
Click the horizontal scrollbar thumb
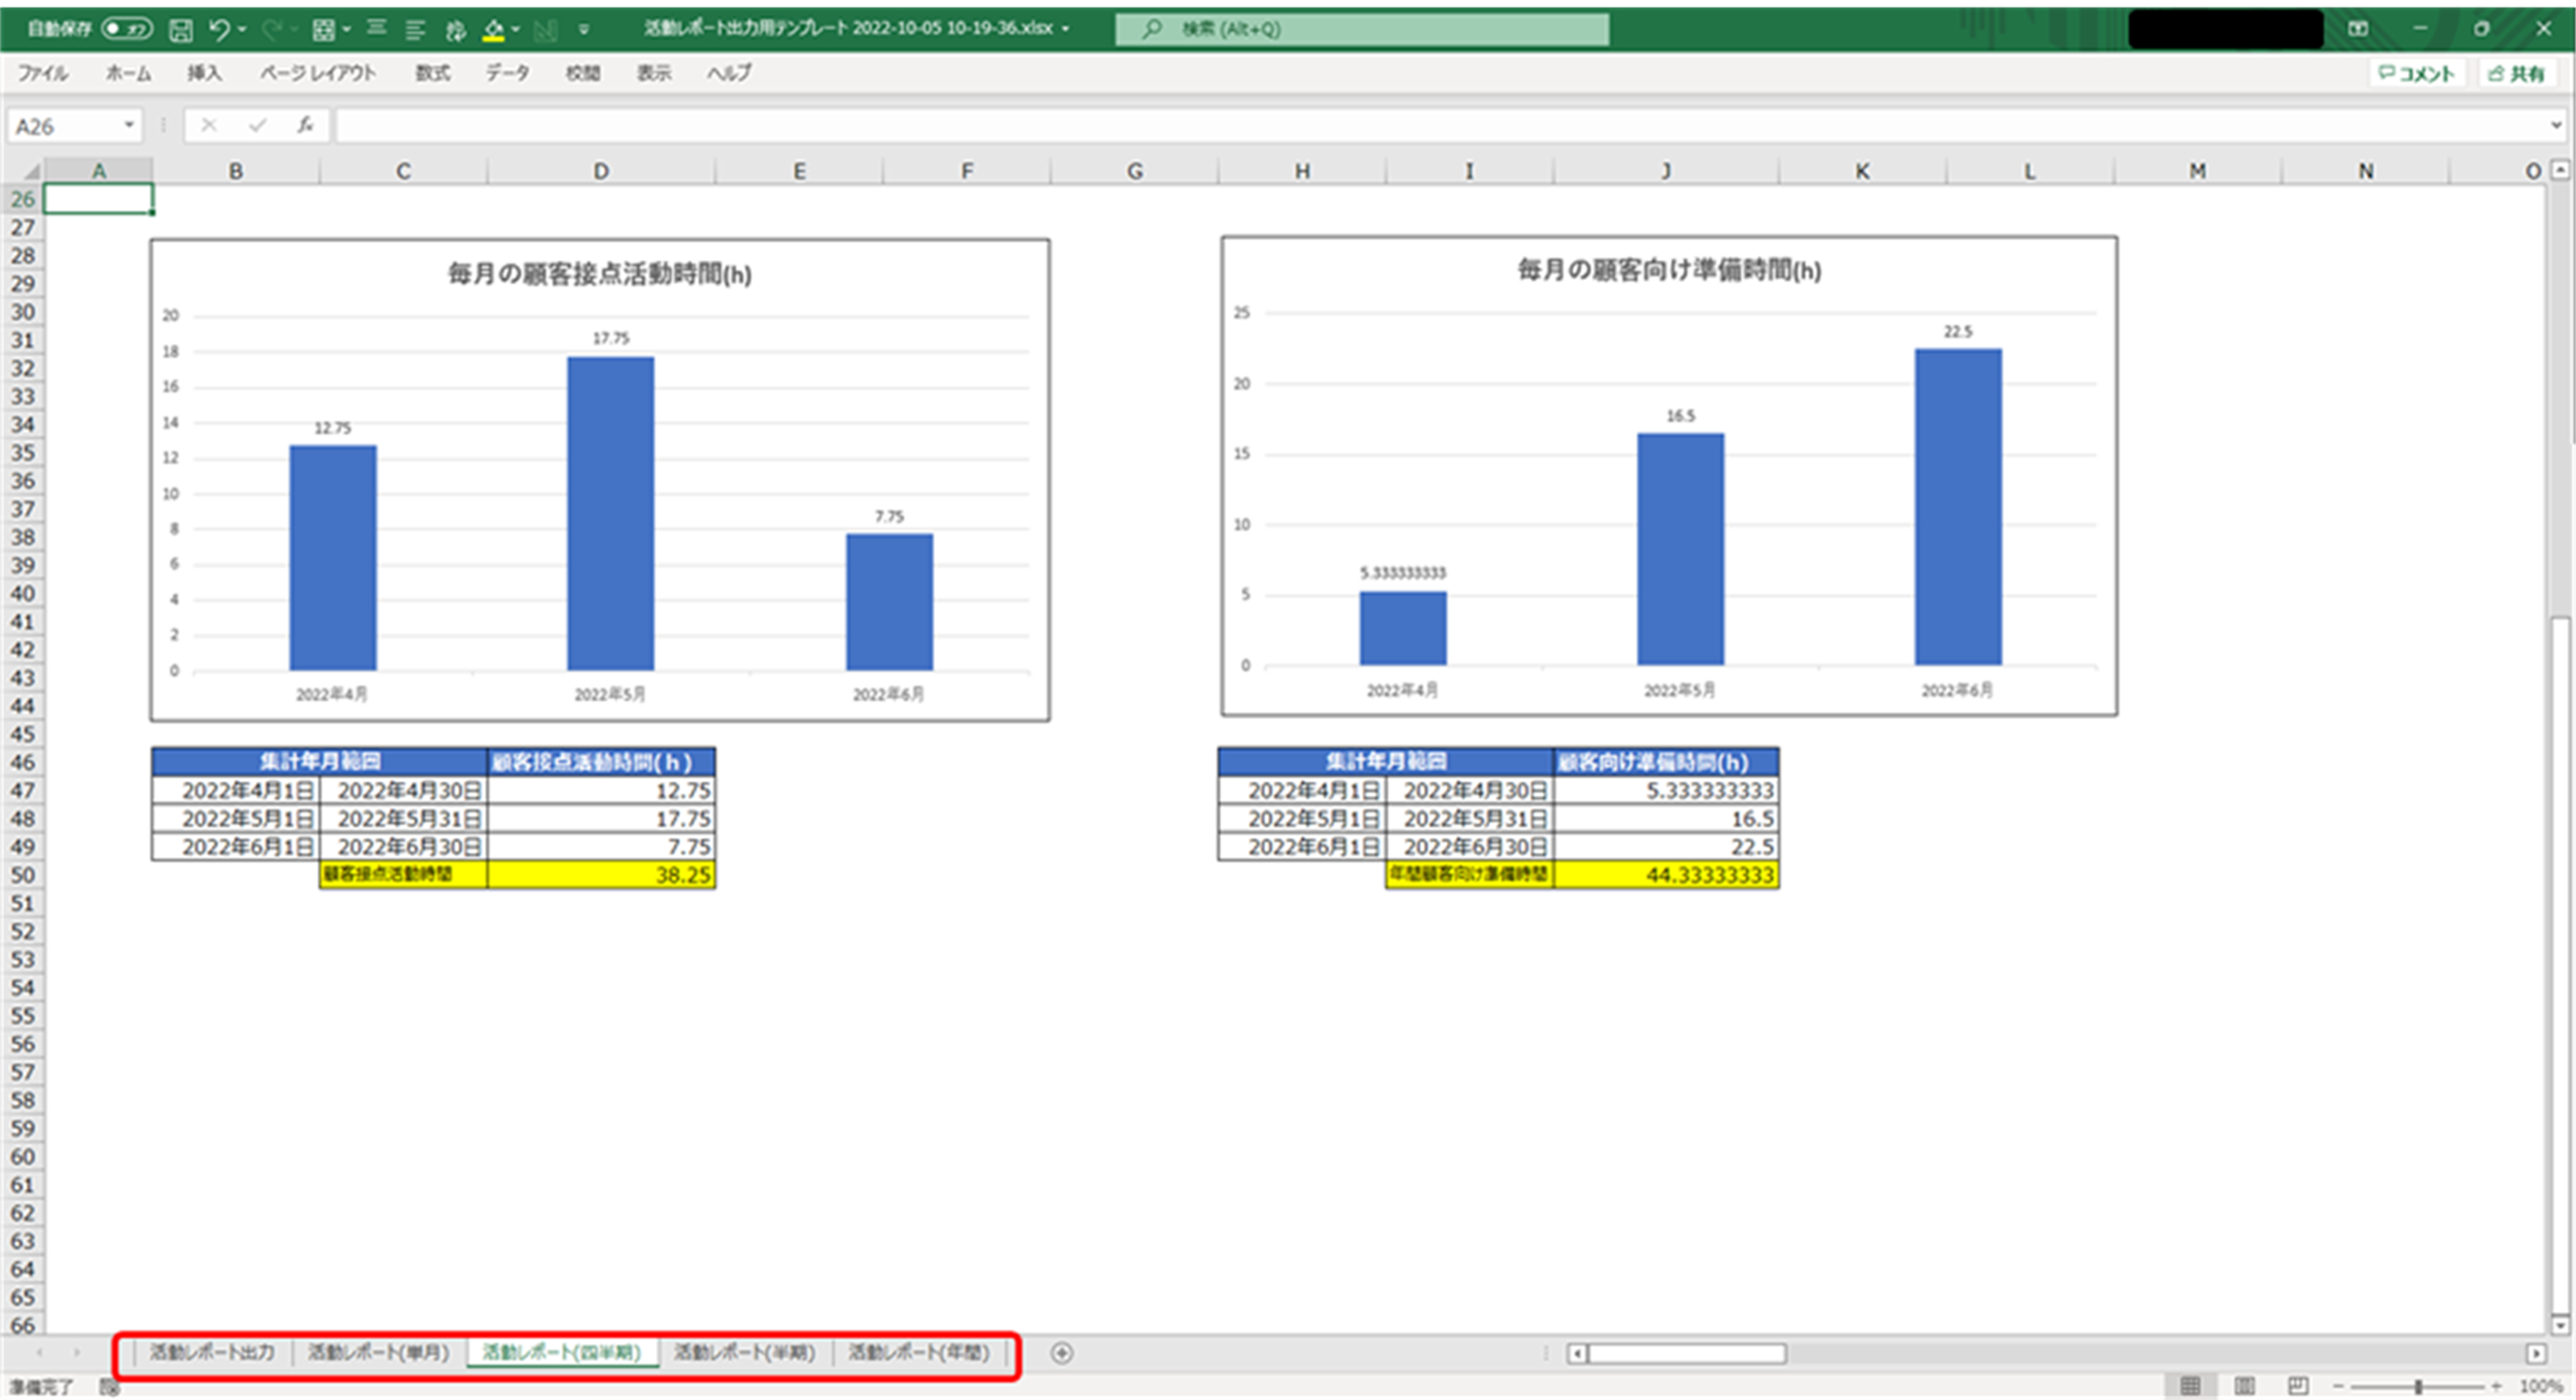(1687, 1353)
